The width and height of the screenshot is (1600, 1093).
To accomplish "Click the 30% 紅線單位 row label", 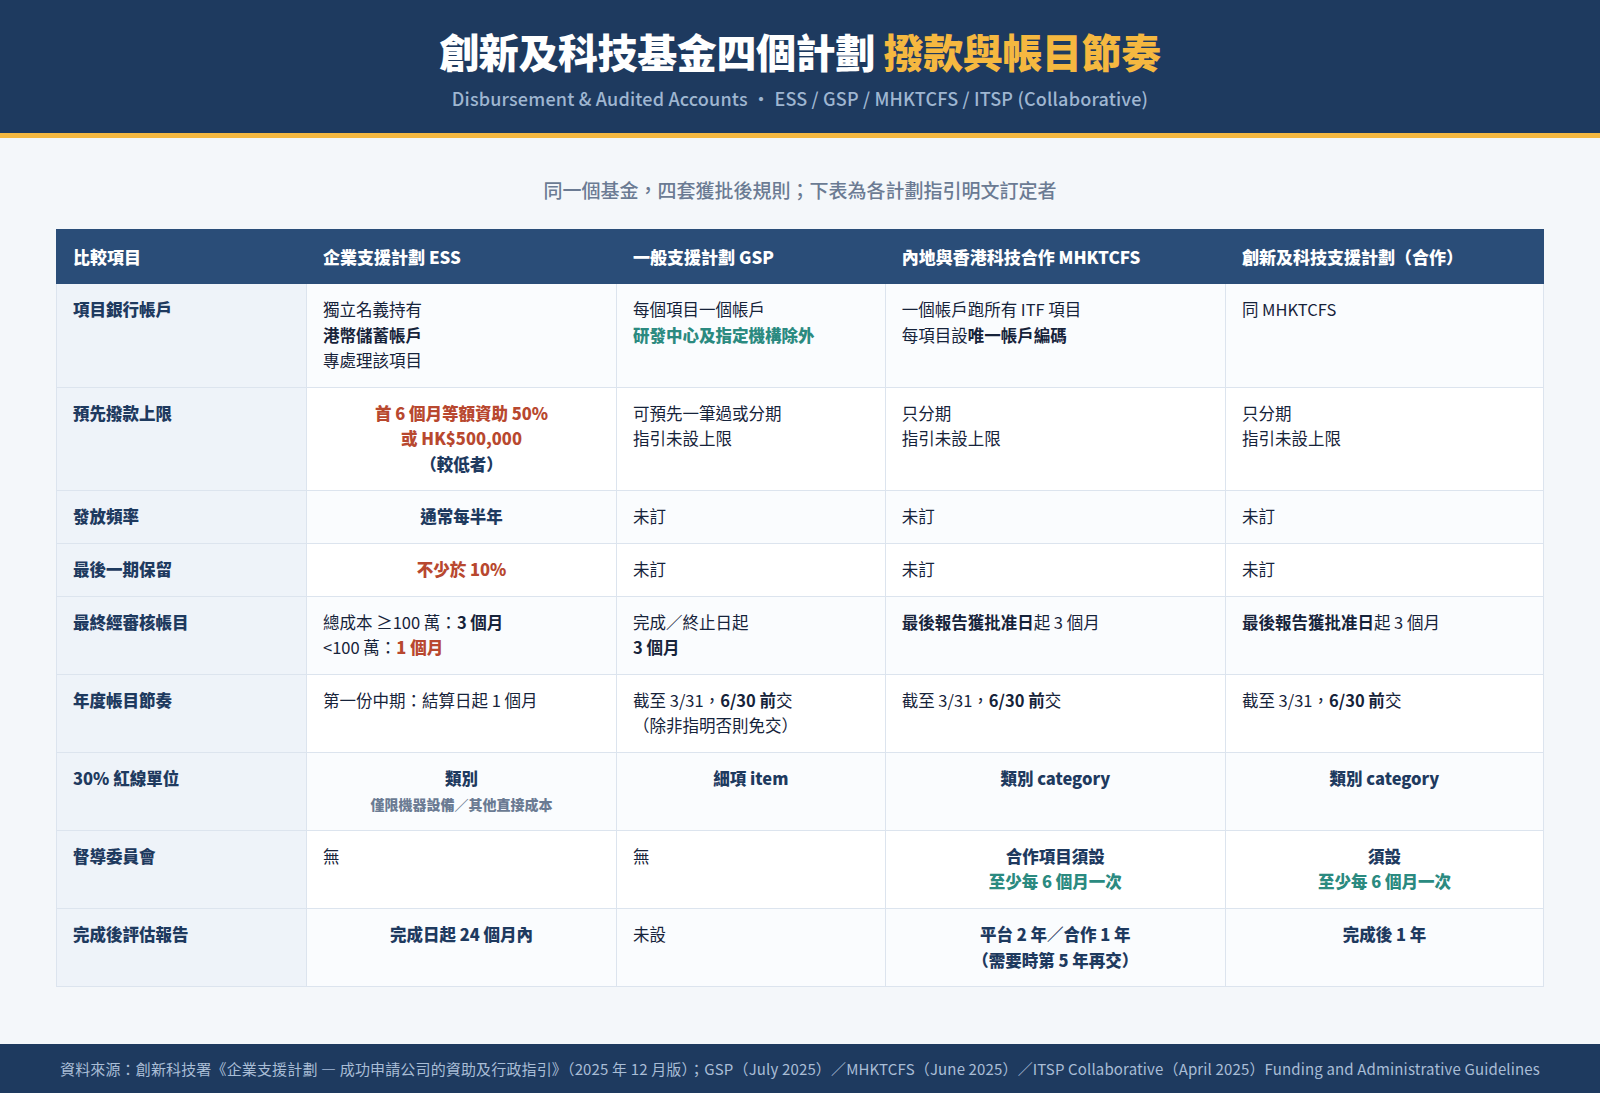I will [126, 779].
